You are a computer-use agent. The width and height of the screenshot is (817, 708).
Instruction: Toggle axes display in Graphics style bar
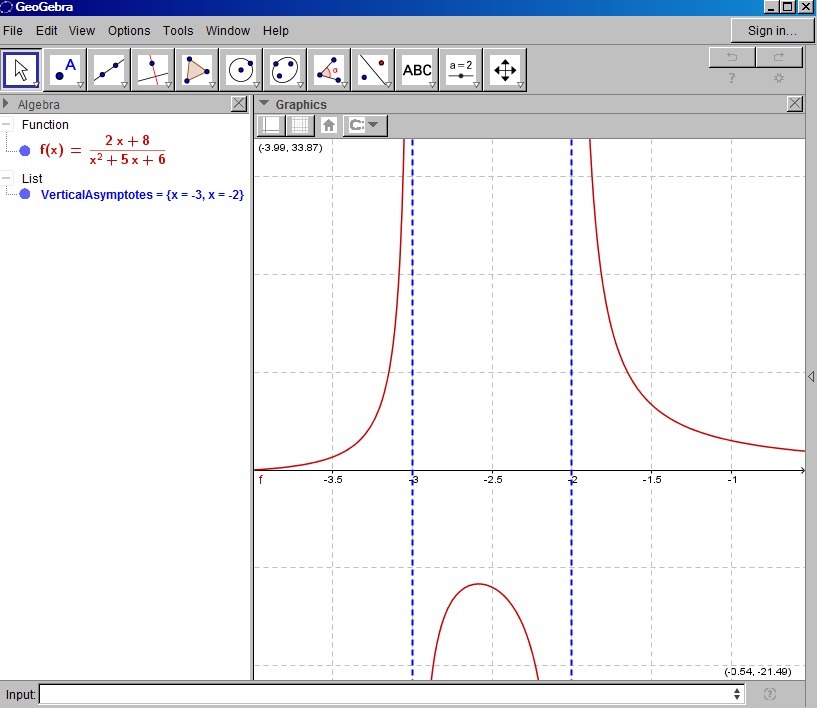pos(270,125)
